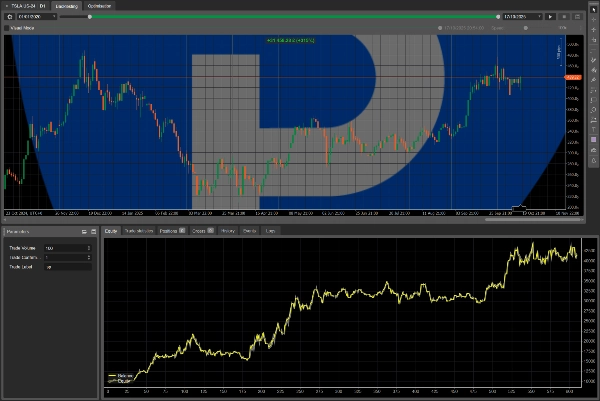Click the green backtesting timeline slider
600x401 pixels.
pos(300,17)
